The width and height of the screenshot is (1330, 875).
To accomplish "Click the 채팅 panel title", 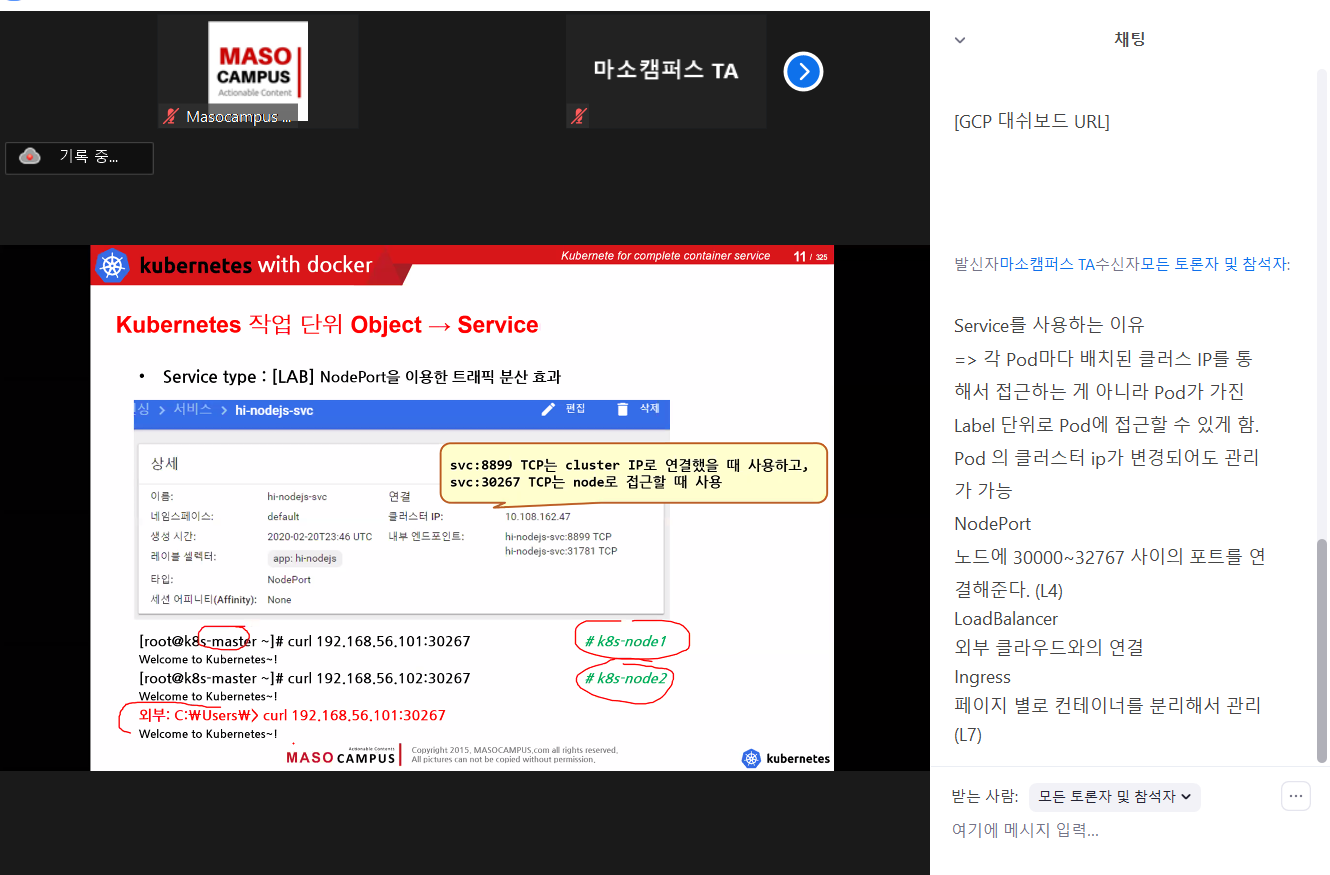I will pyautogui.click(x=1129, y=40).
